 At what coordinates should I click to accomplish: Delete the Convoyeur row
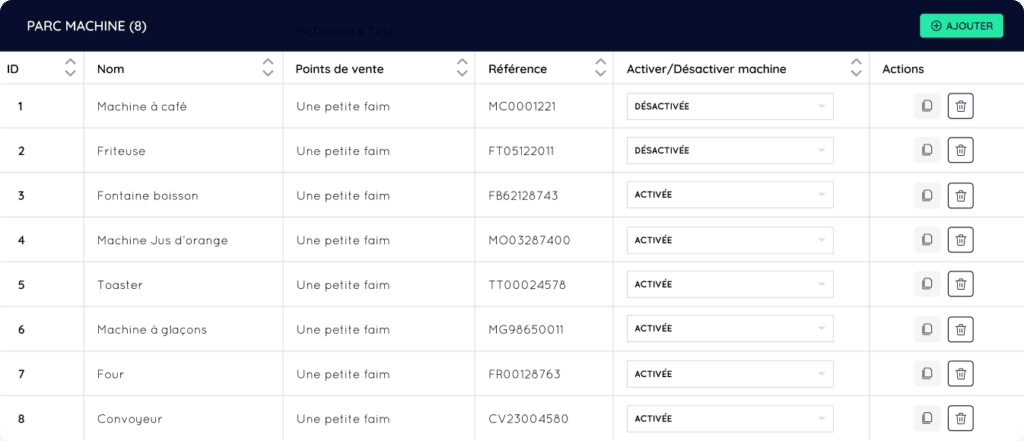point(960,418)
